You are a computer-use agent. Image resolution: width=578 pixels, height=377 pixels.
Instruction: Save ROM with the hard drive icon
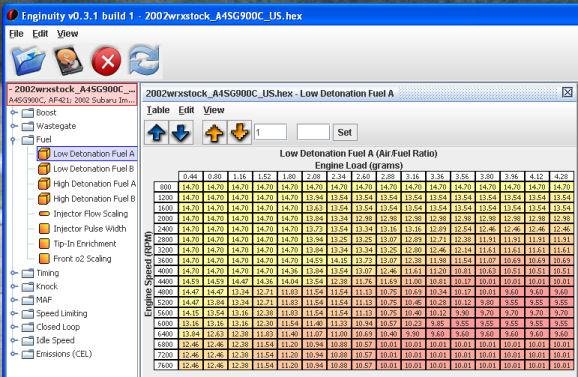68,60
